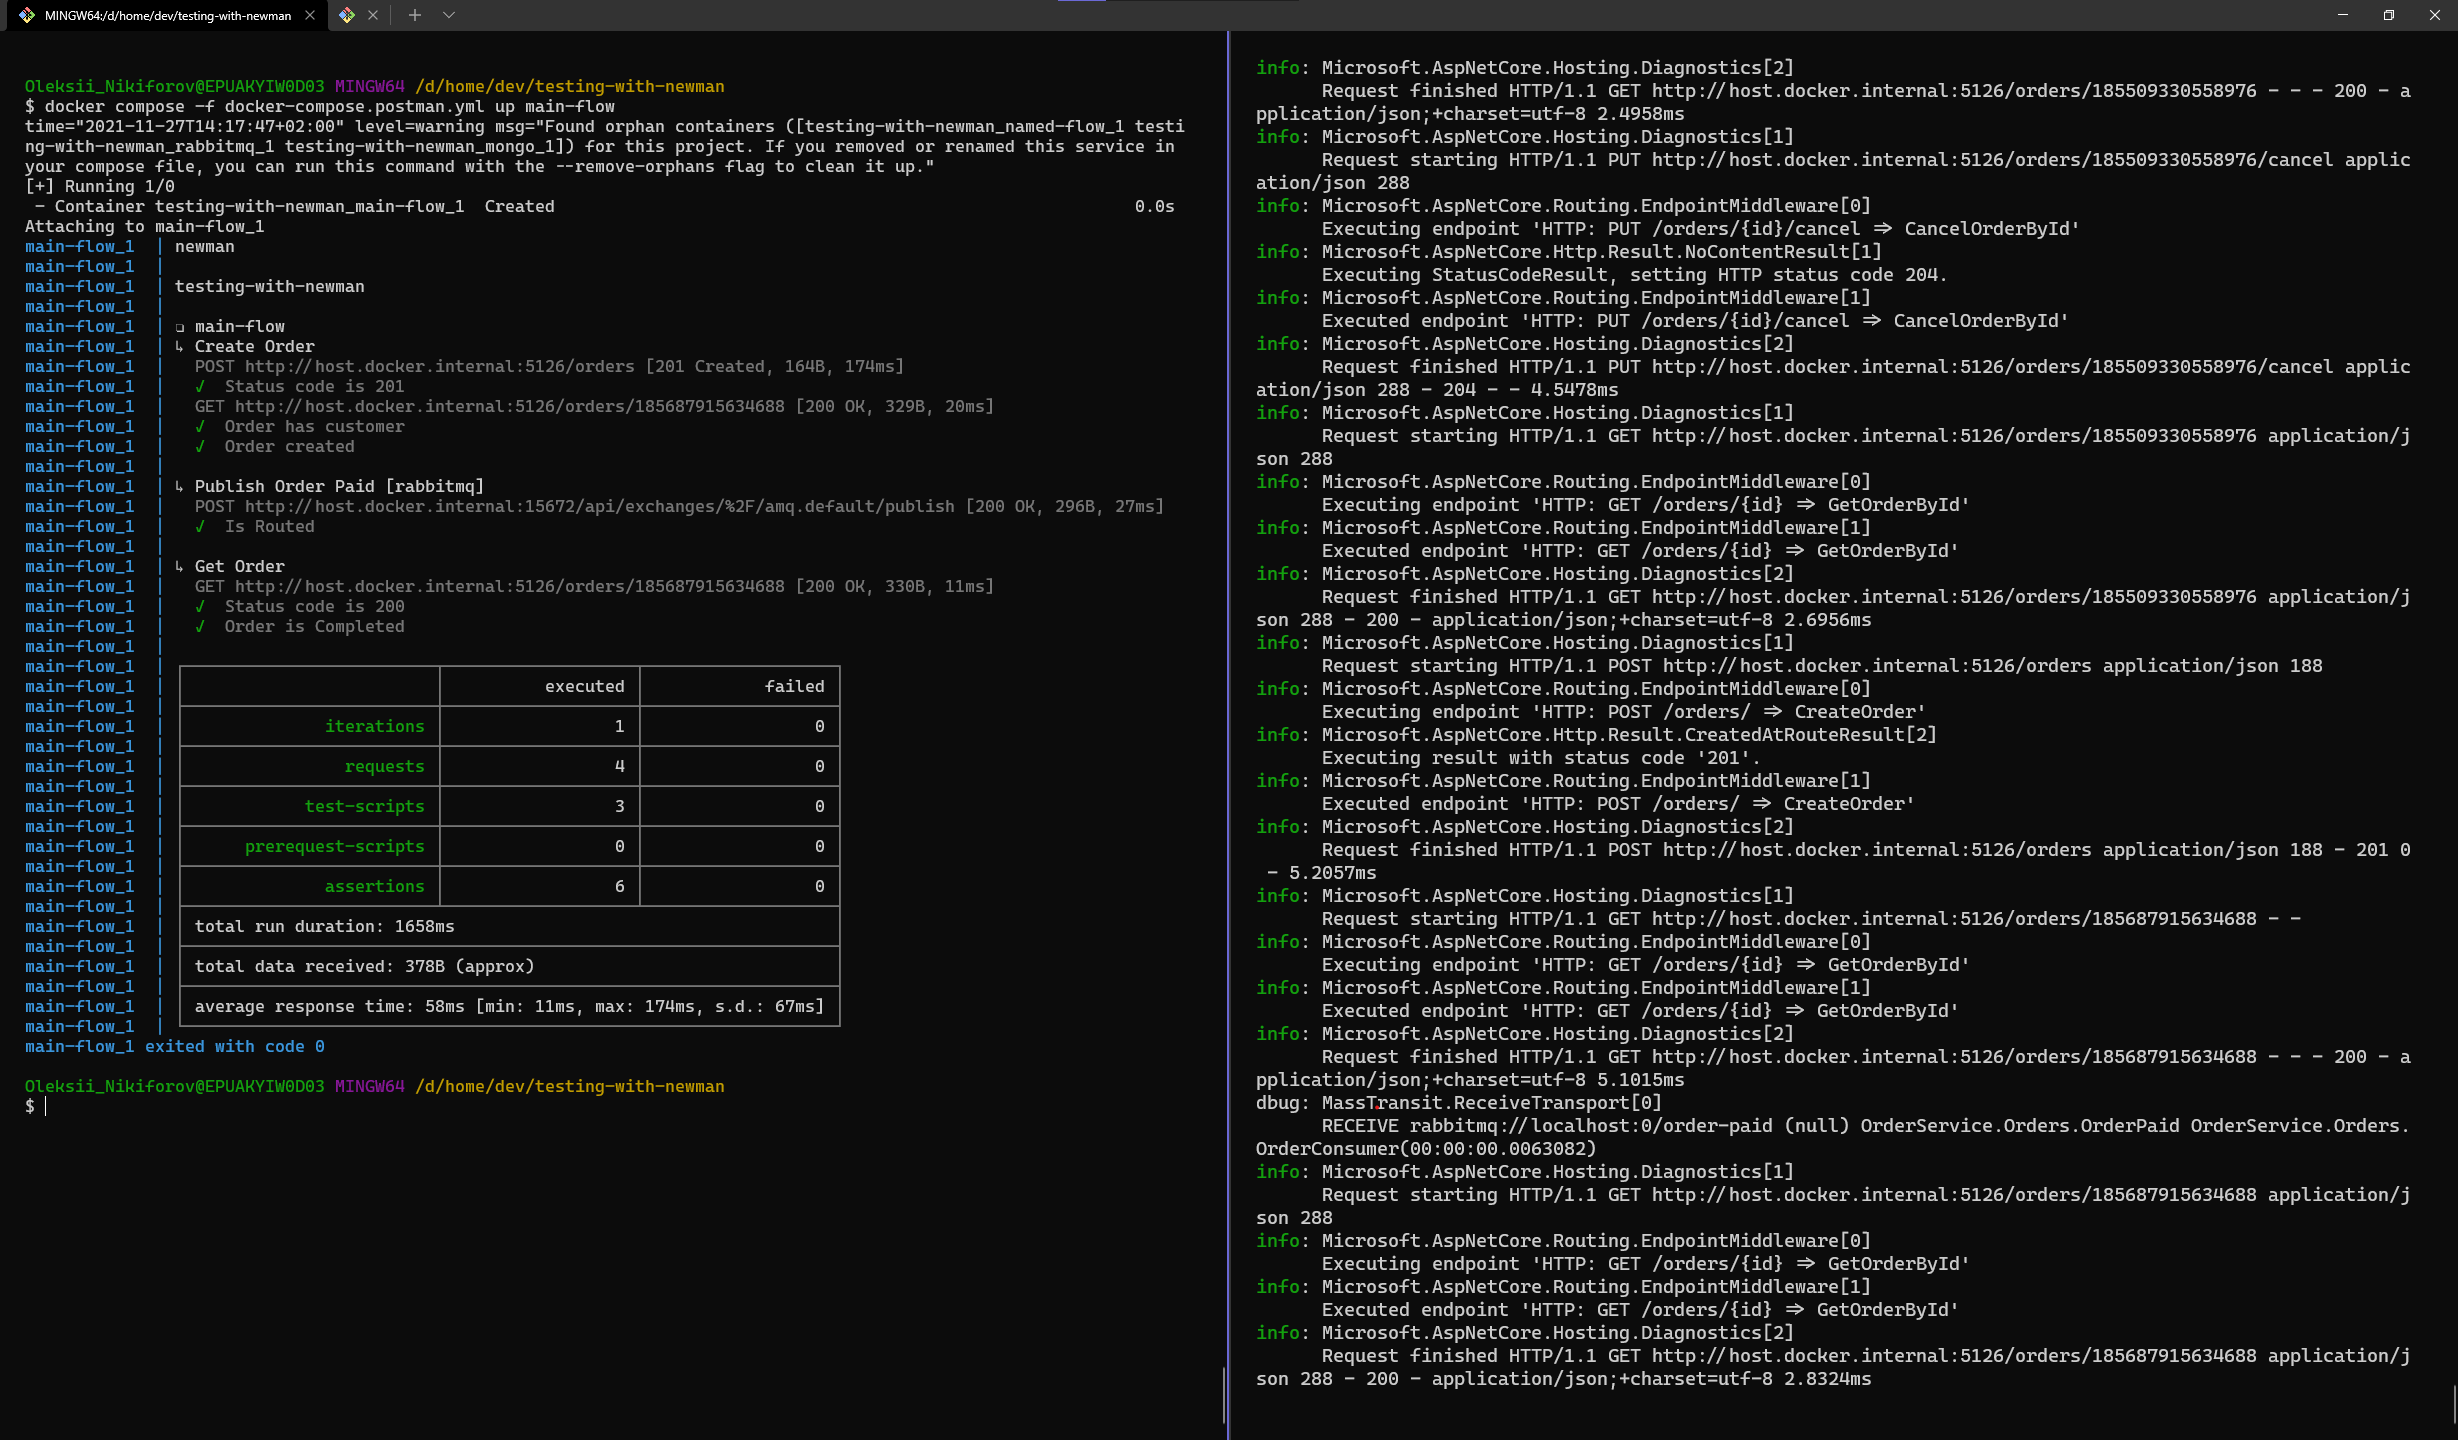Click the 'iterations' row label in table
2458x1440 pixels.
[x=374, y=726]
